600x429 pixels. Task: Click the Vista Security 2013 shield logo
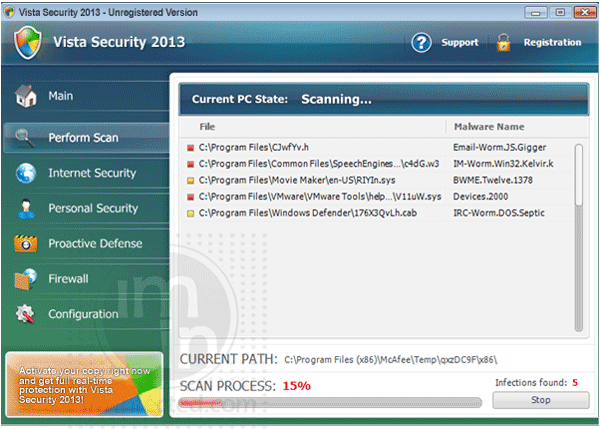(x=28, y=43)
